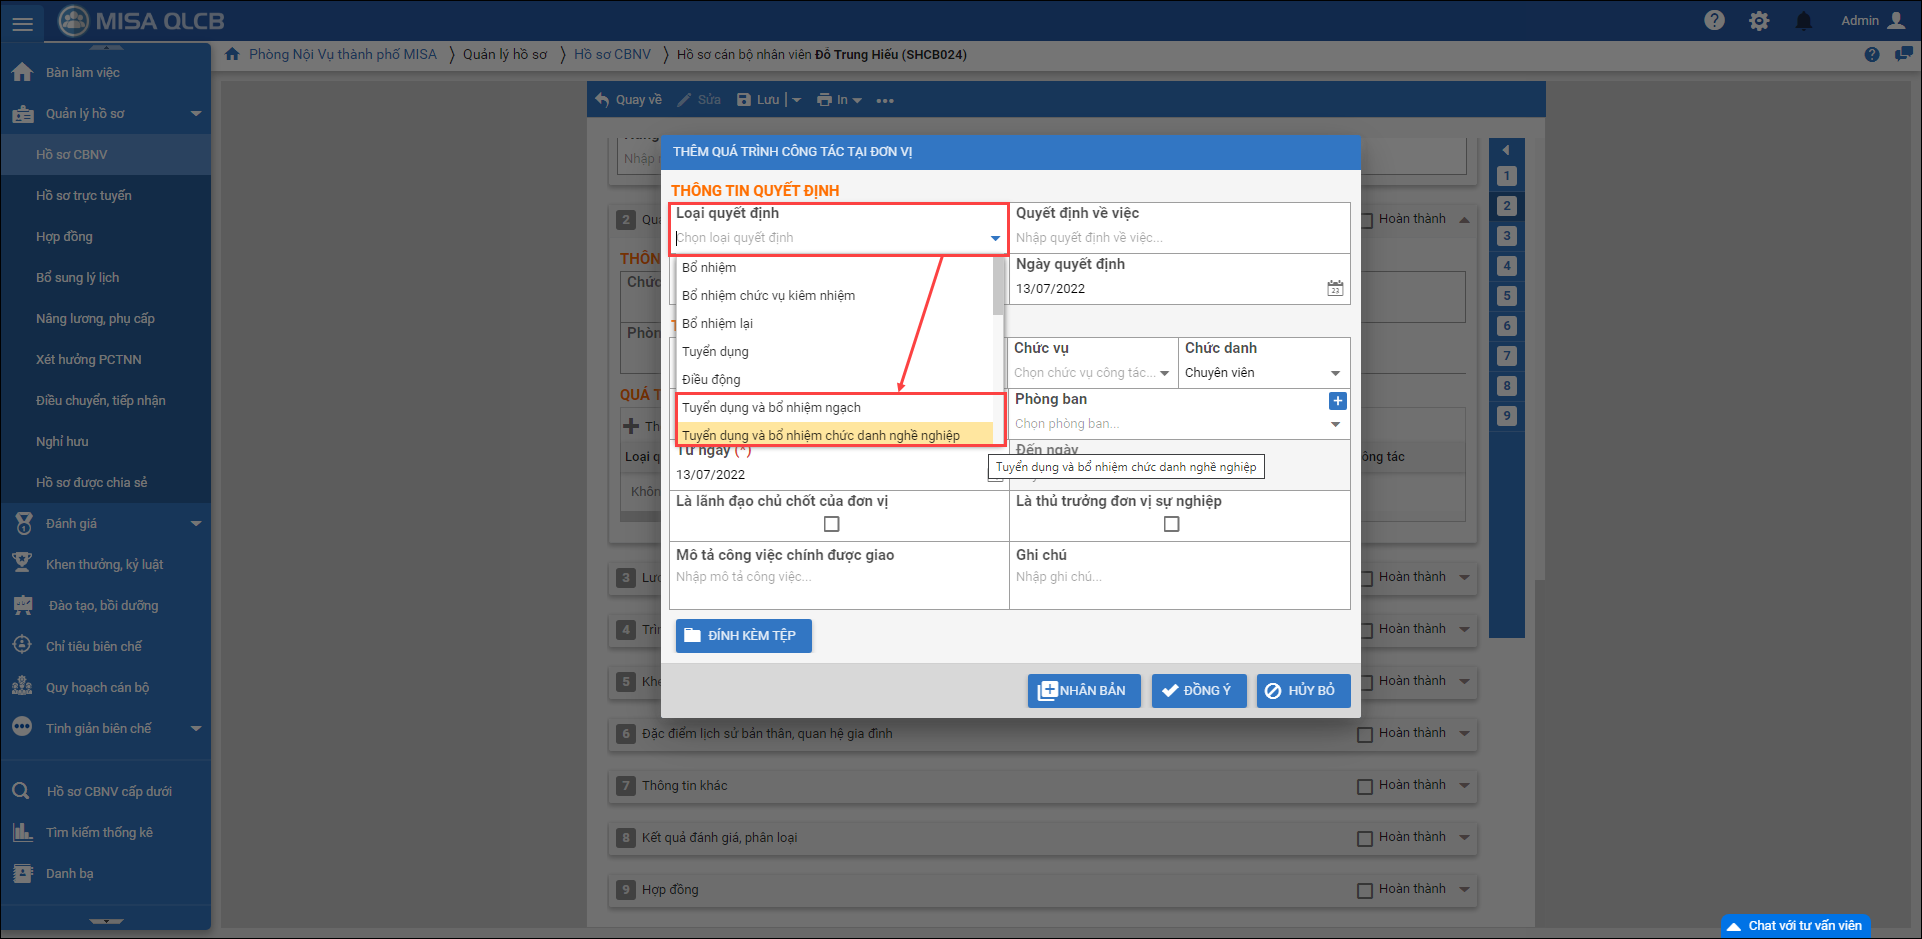Open the Chức danh dropdown
The height and width of the screenshot is (939, 1922).
tap(1335, 373)
